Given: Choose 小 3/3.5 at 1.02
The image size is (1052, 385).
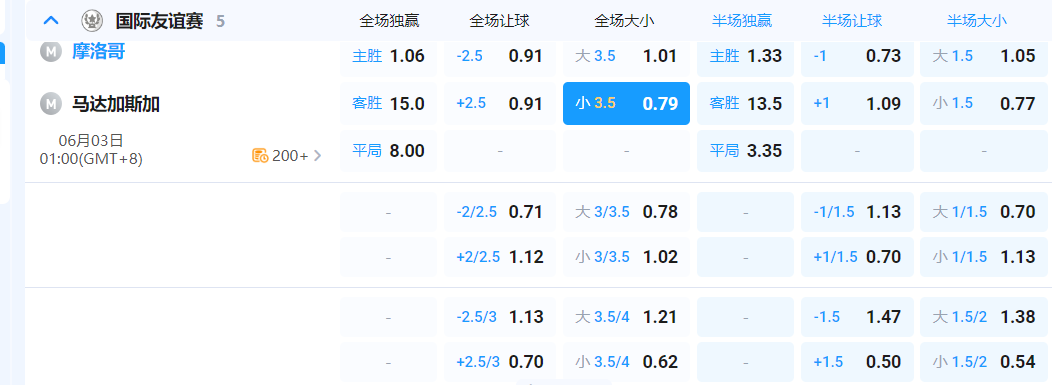Looking at the screenshot, I should coord(627,257).
